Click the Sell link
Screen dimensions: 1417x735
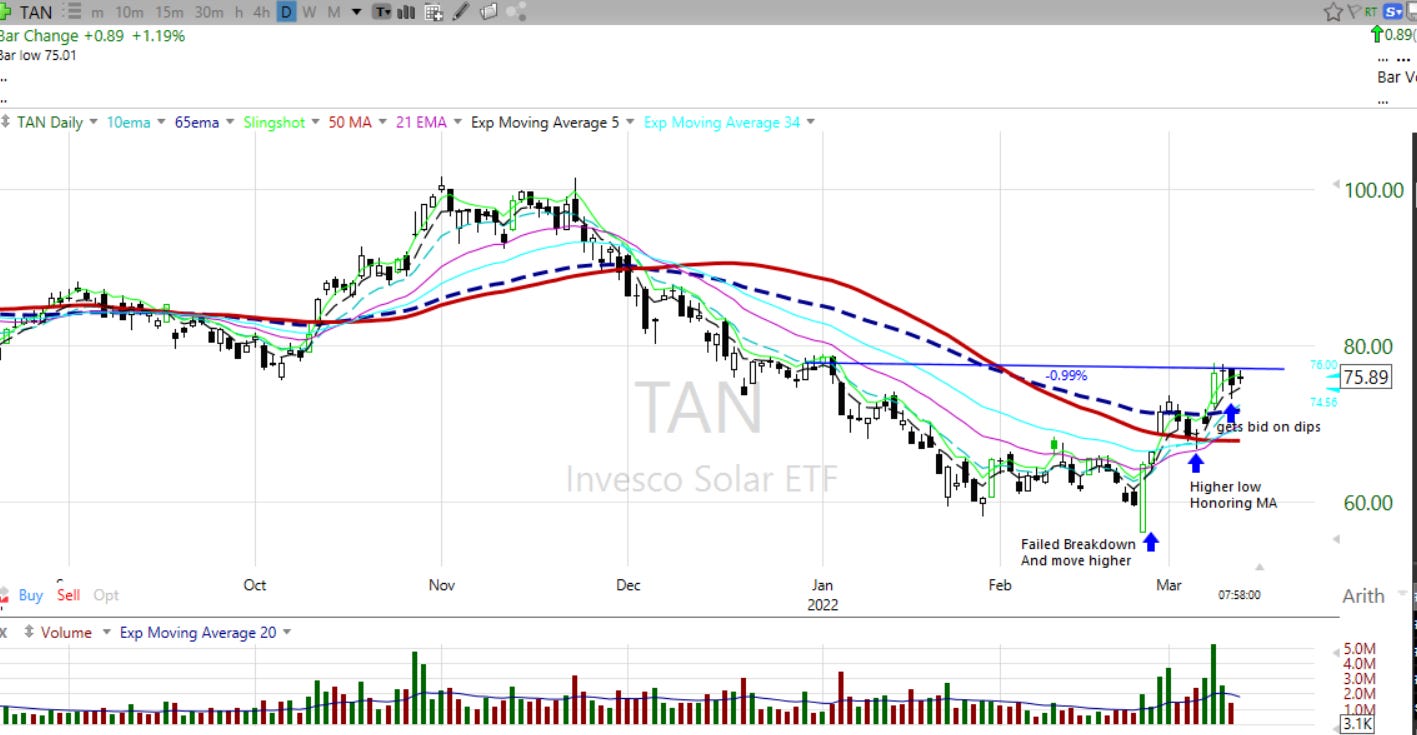[x=68, y=595]
